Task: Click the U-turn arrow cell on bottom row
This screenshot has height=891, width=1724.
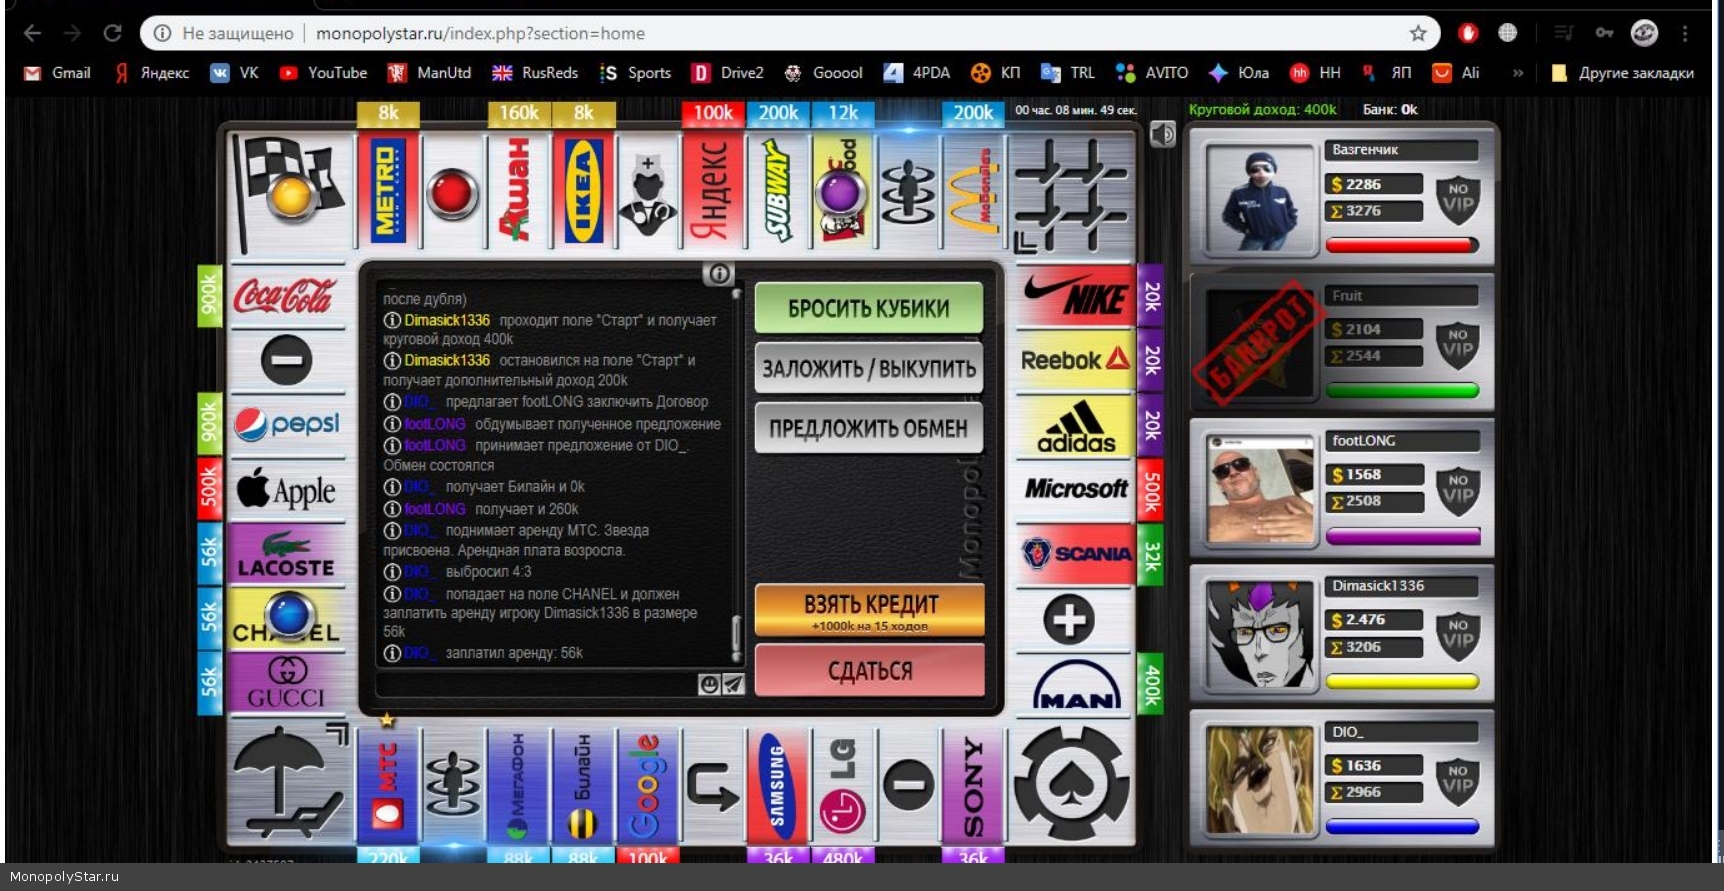Action: pos(713,786)
